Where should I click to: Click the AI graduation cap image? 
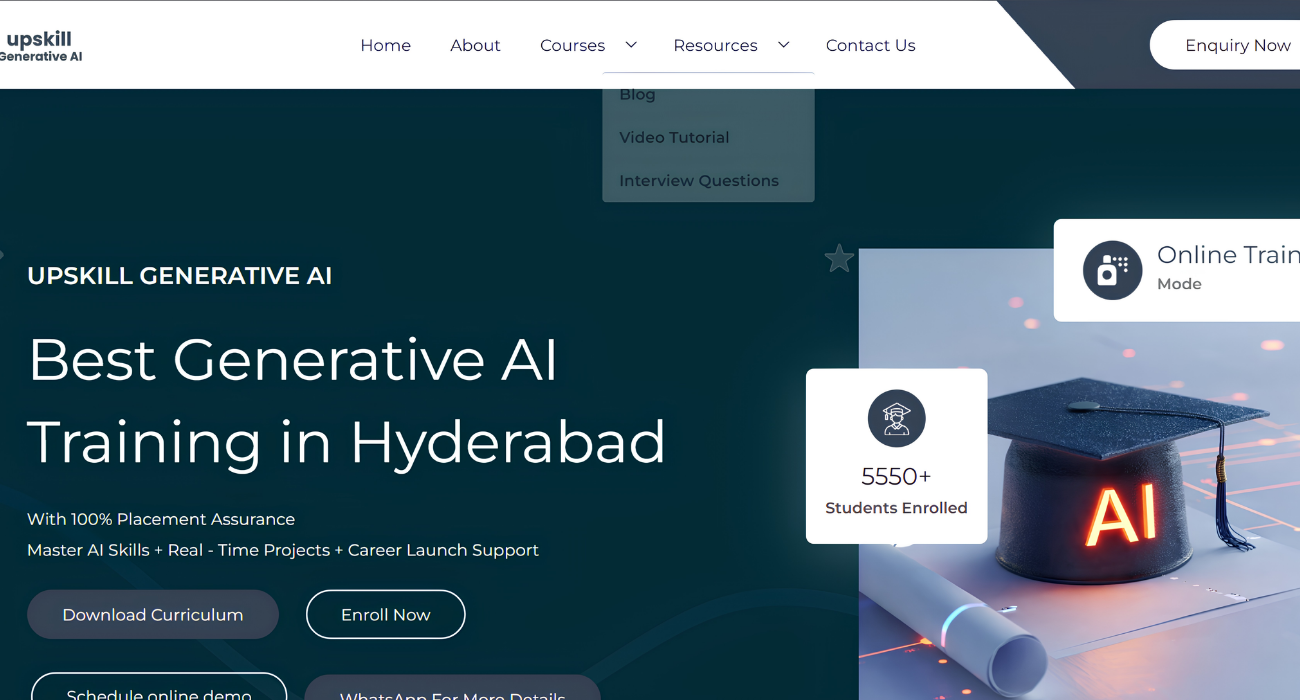[x=1080, y=475]
